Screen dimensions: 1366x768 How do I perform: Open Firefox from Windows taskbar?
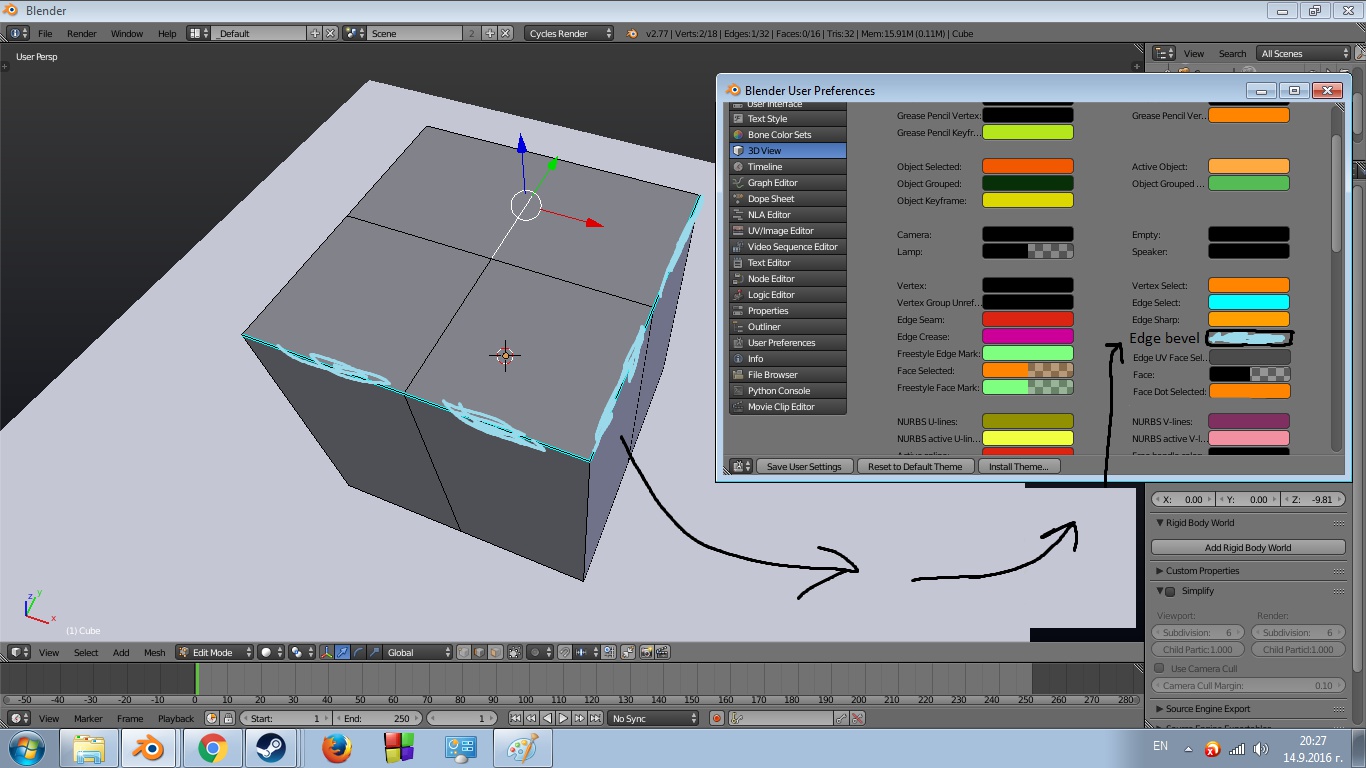click(x=337, y=748)
